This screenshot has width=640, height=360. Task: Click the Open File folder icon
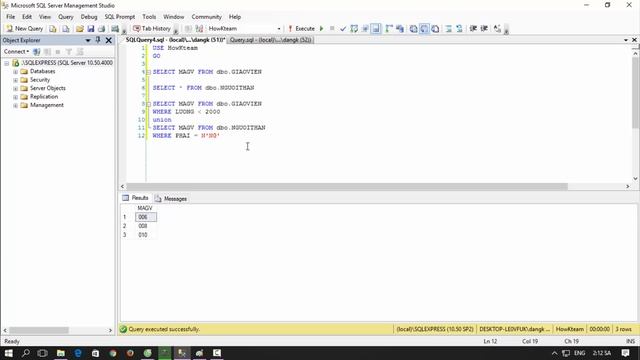point(80,29)
